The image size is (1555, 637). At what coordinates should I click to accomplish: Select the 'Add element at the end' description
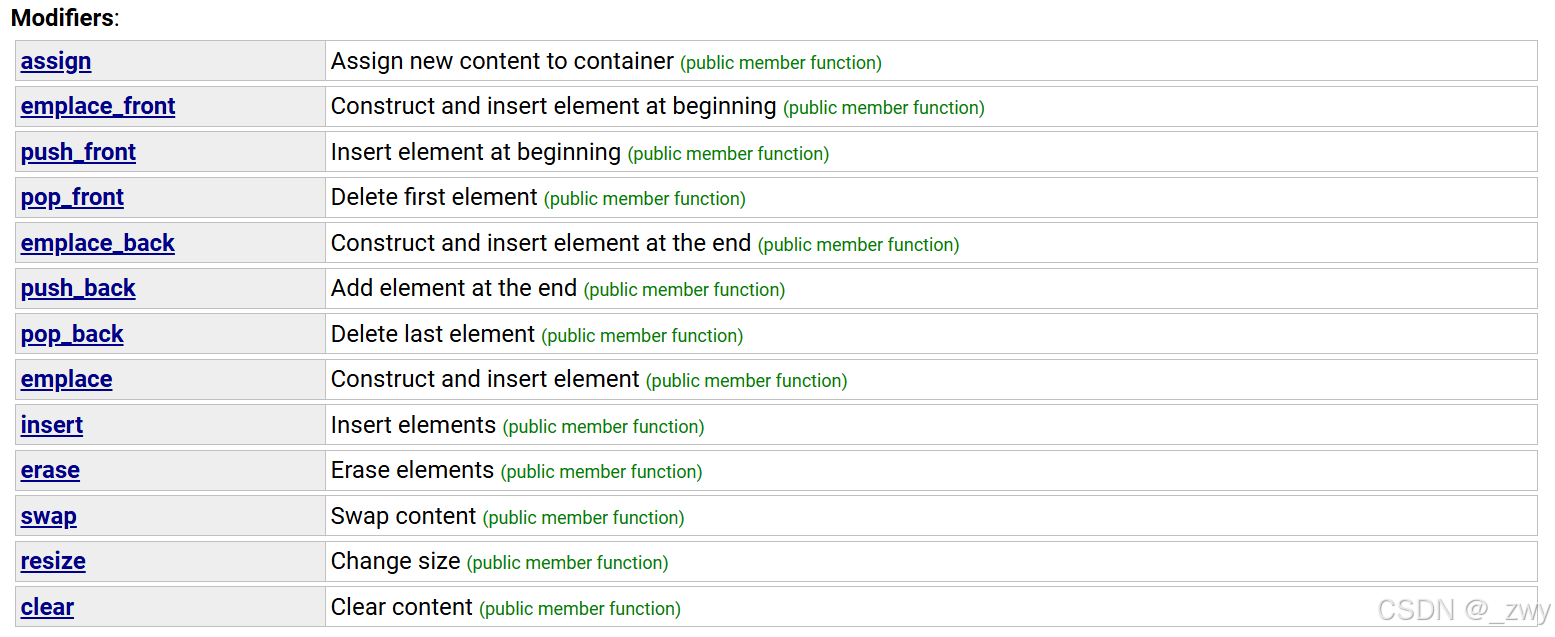[x=454, y=288]
